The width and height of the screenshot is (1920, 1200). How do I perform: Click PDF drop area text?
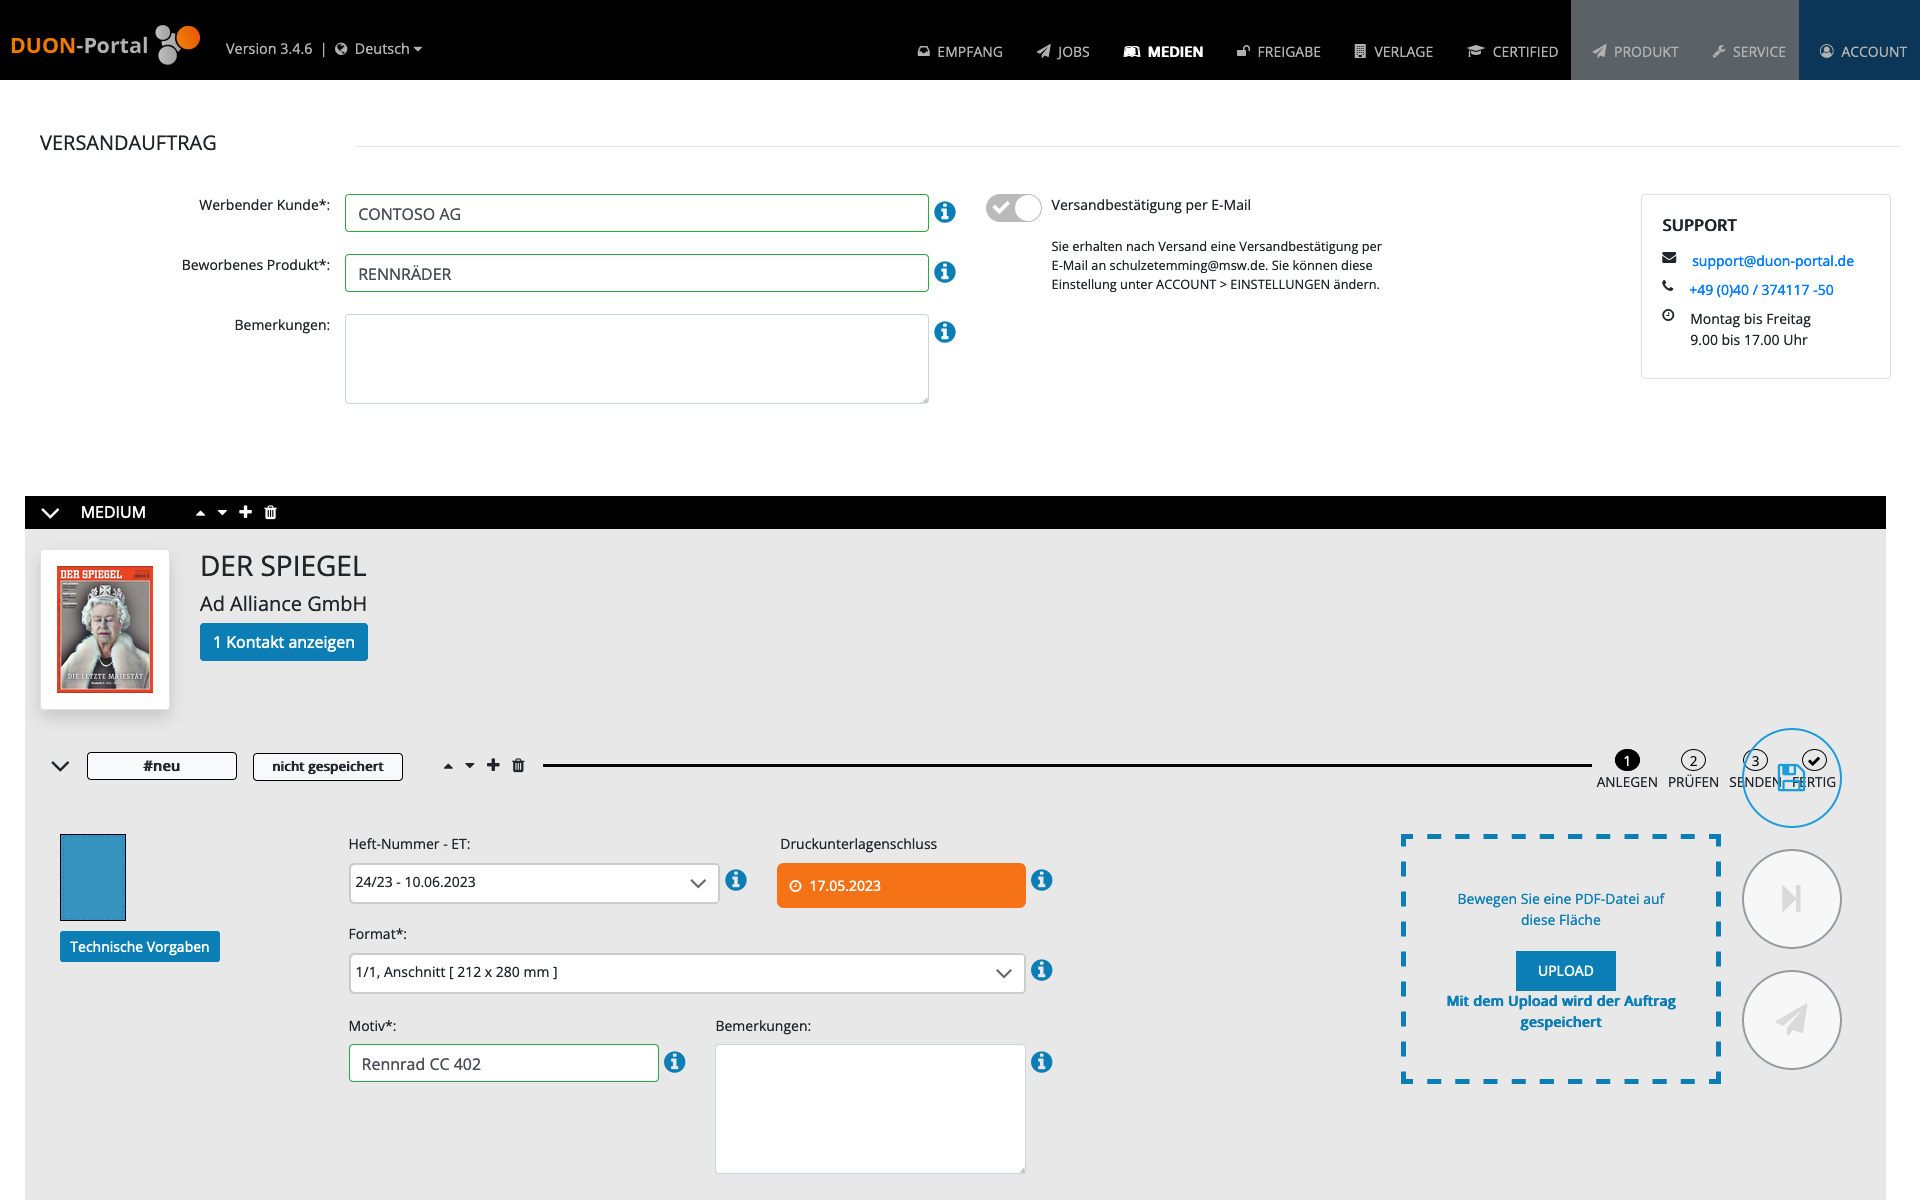tap(1560, 909)
